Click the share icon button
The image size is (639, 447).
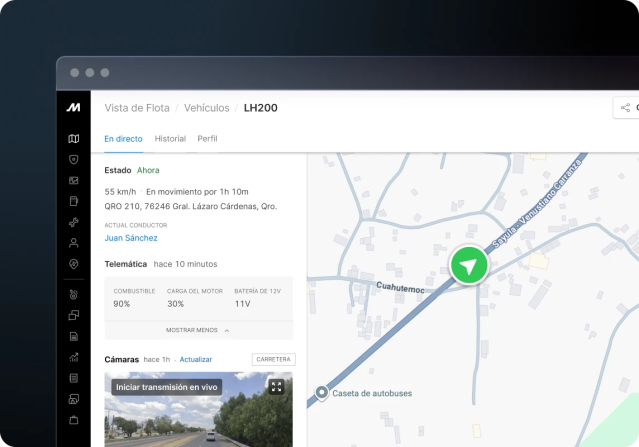click(626, 108)
